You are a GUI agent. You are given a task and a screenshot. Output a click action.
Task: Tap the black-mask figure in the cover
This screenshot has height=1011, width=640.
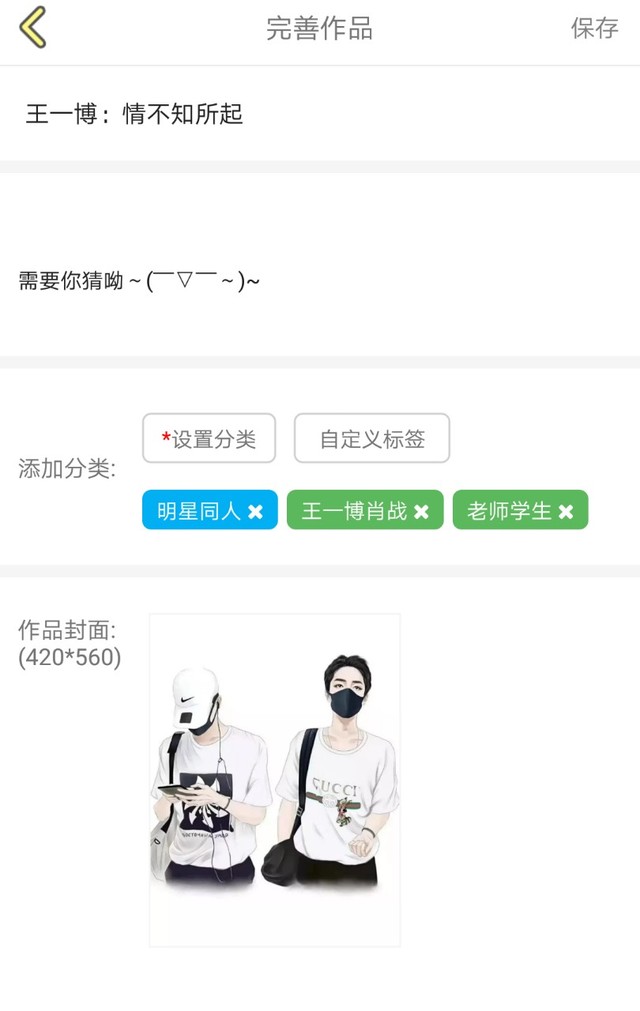point(332,771)
